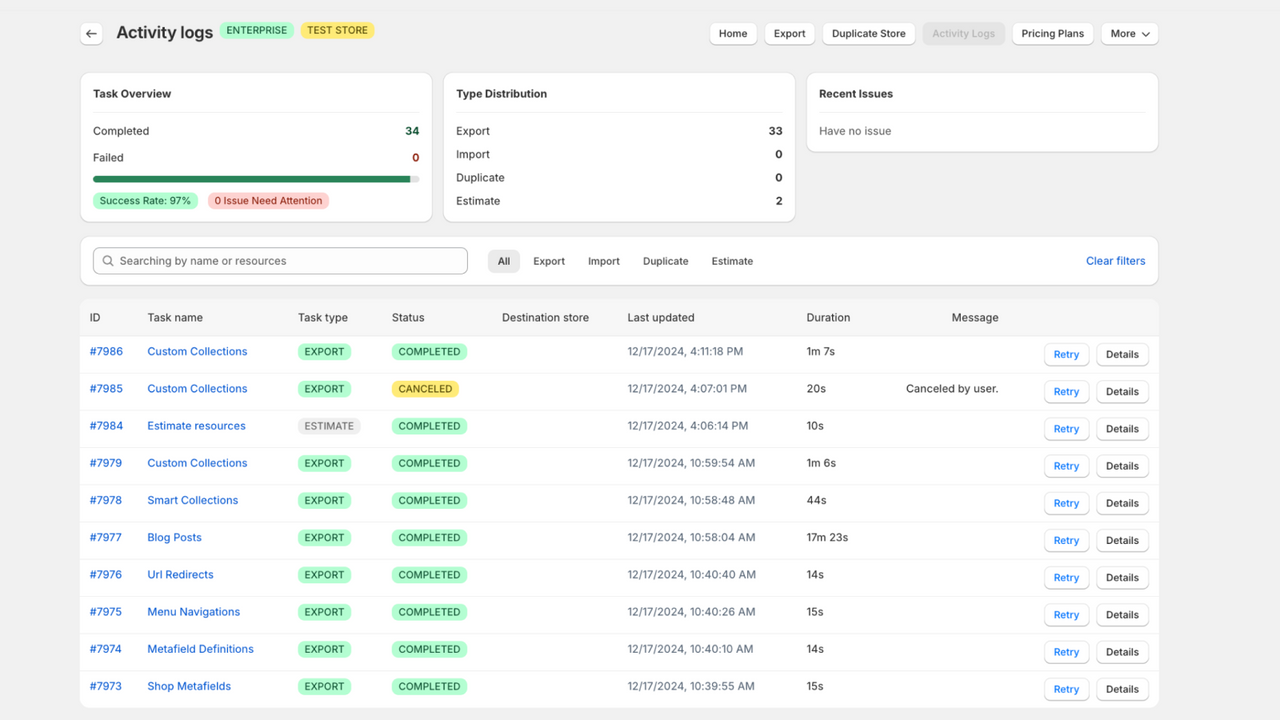View Details for task #7979
1280x720 pixels.
[x=1122, y=466]
